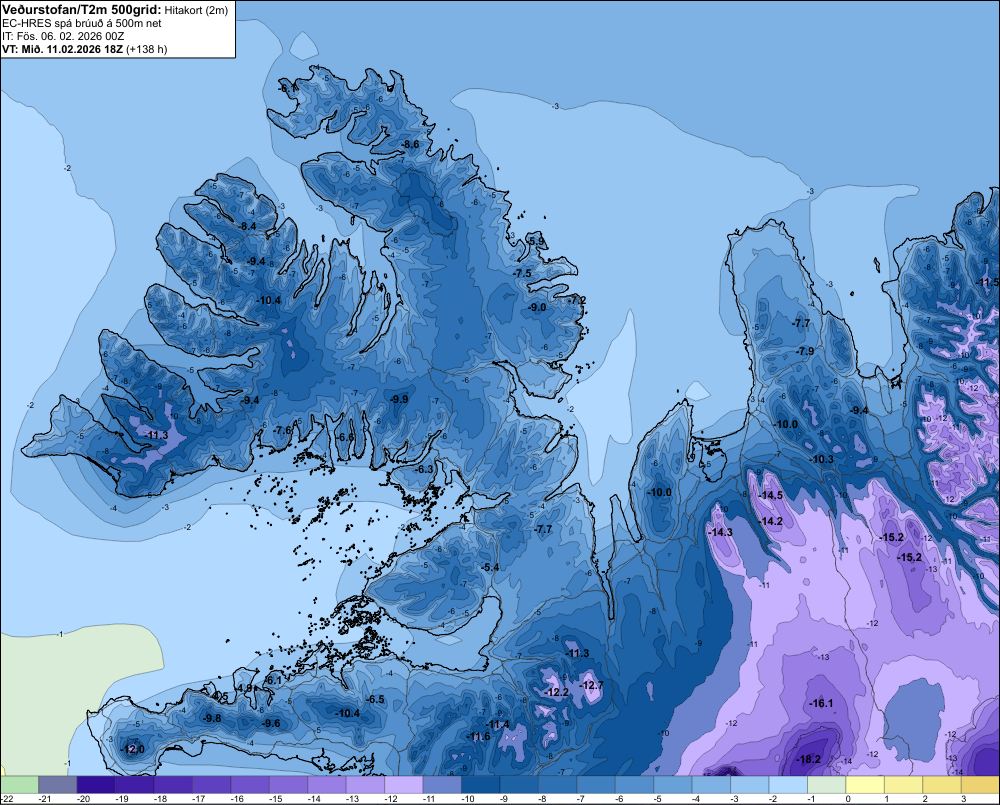The image size is (1000, 805).
Task: Click the -5.4 temperature value
Action: click(490, 567)
